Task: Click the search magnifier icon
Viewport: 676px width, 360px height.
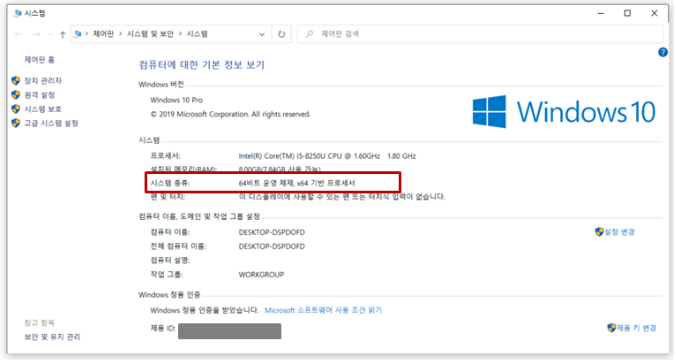Action: [x=309, y=34]
